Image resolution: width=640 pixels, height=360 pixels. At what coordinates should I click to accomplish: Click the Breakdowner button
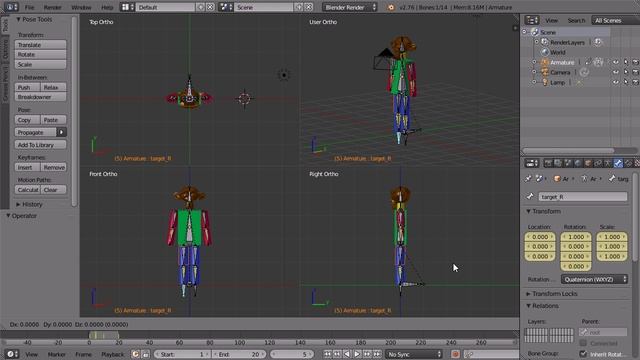point(40,97)
